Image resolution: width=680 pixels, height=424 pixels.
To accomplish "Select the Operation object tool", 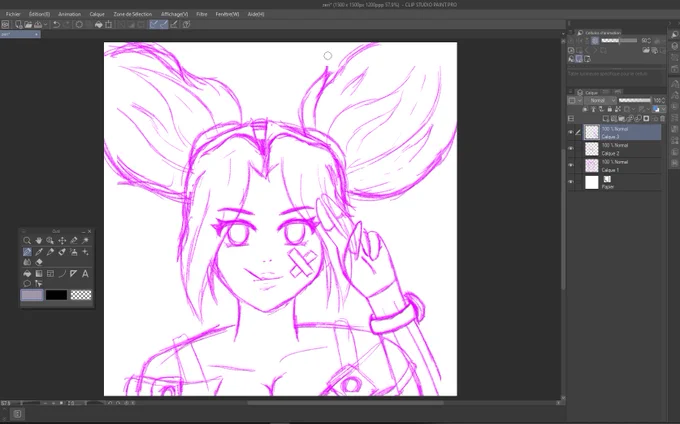I will point(50,241).
